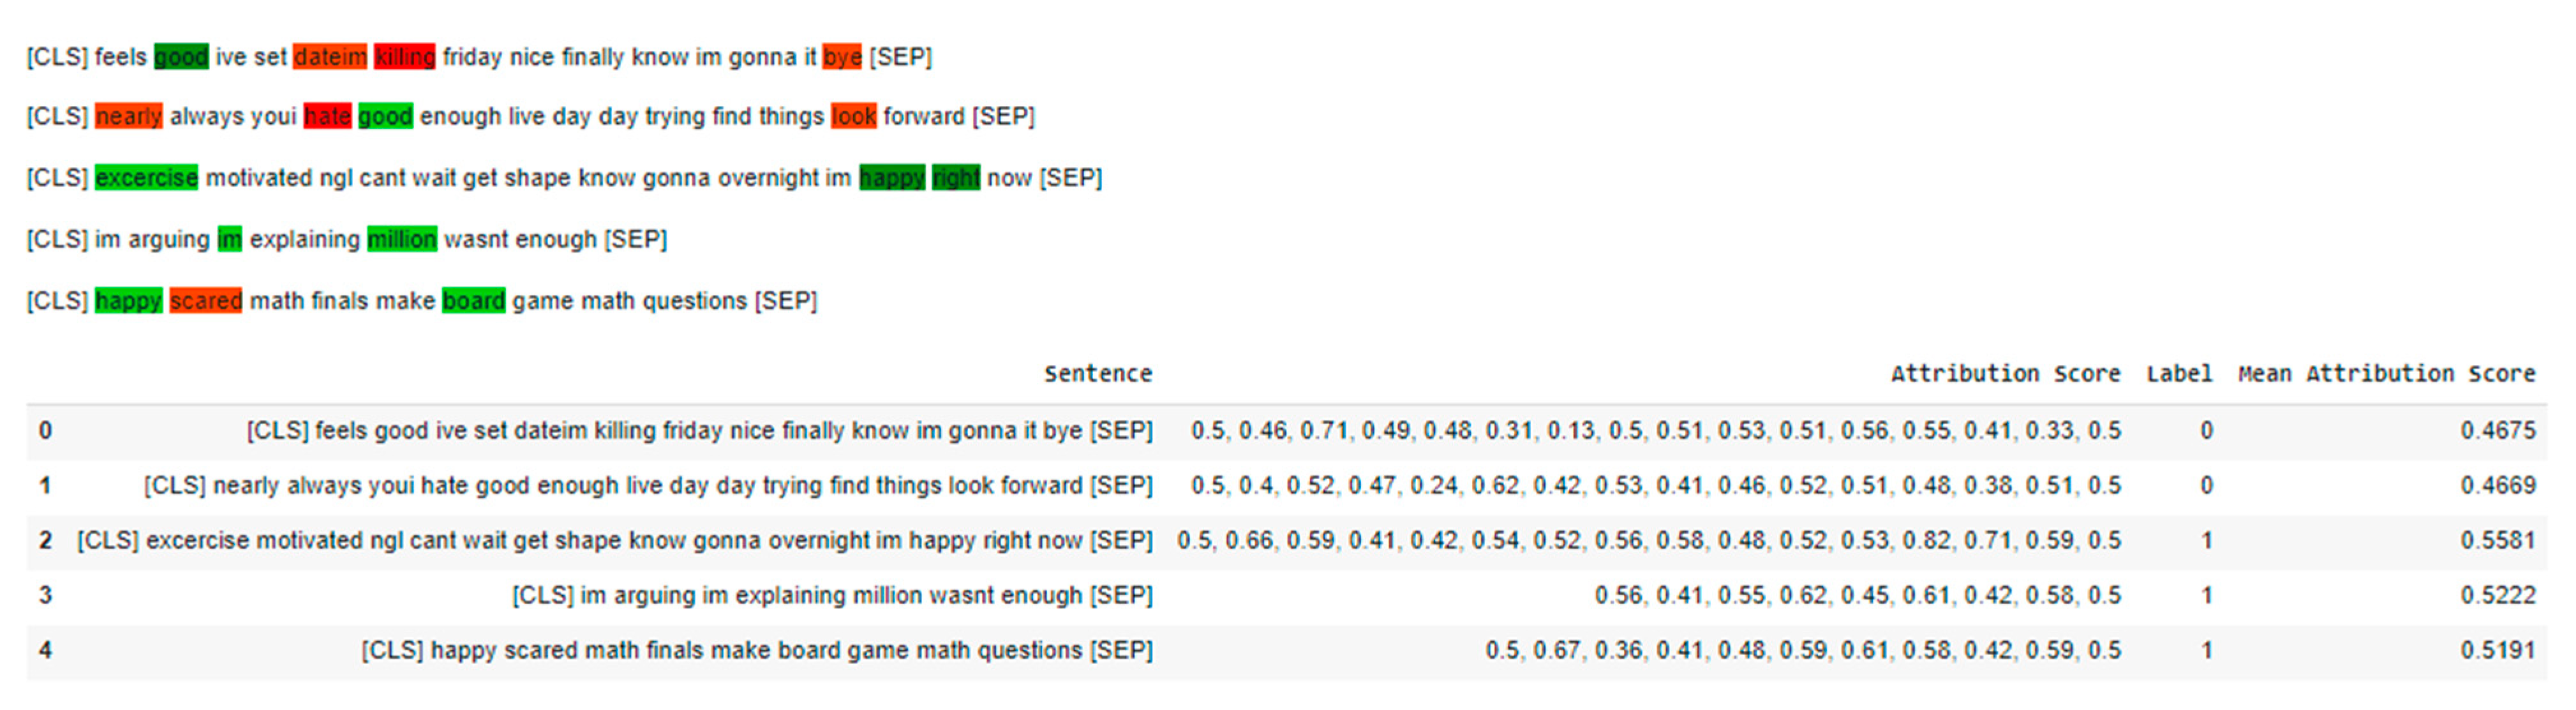The height and width of the screenshot is (710, 2576).
Task: Select the dark green "right" token
Action: point(955,178)
